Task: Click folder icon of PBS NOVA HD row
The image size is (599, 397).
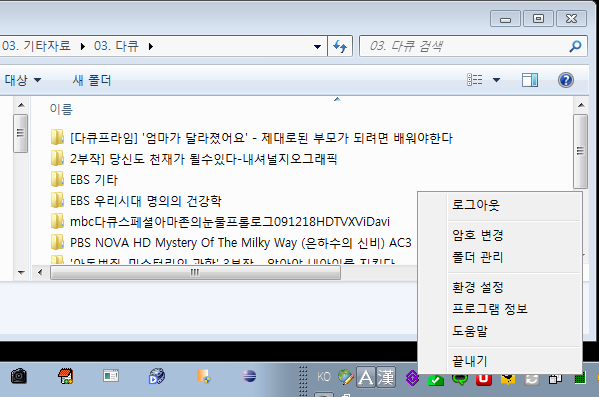Action: pyautogui.click(x=57, y=242)
